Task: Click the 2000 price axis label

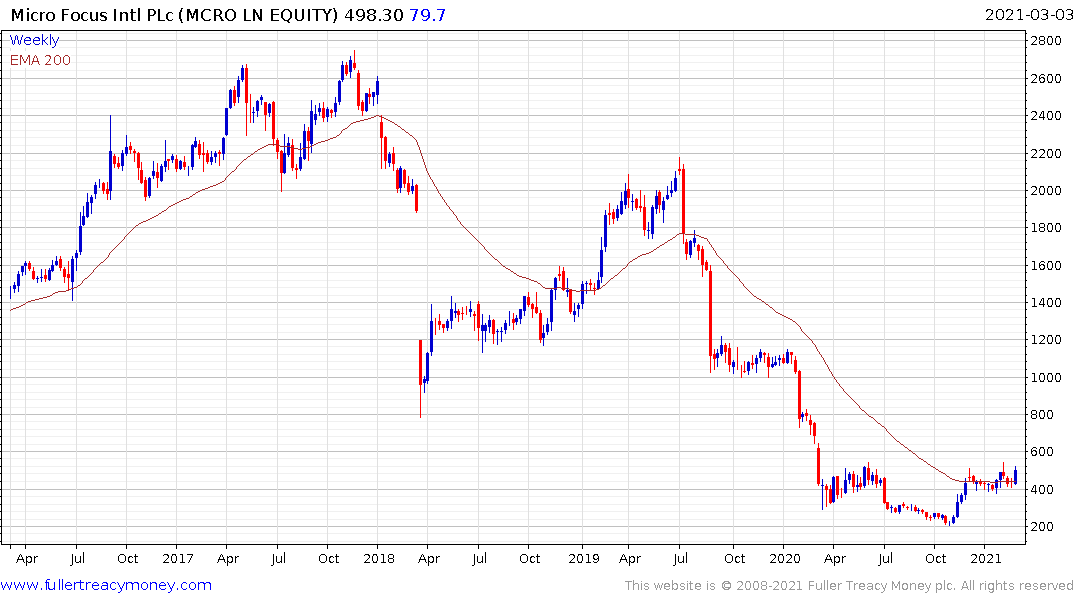Action: point(1046,190)
